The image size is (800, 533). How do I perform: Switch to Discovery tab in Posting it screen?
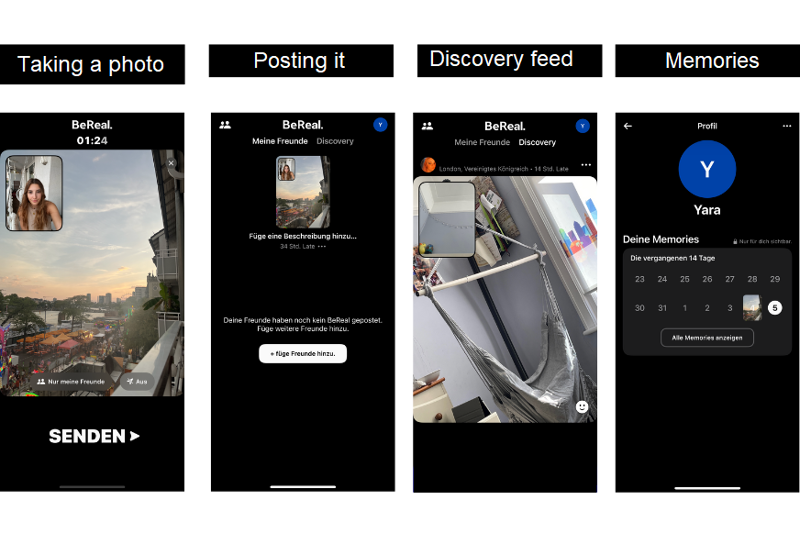tap(335, 141)
